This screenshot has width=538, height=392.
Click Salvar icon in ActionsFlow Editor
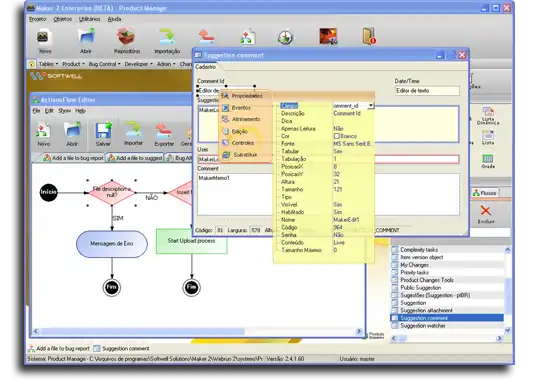coord(103,131)
